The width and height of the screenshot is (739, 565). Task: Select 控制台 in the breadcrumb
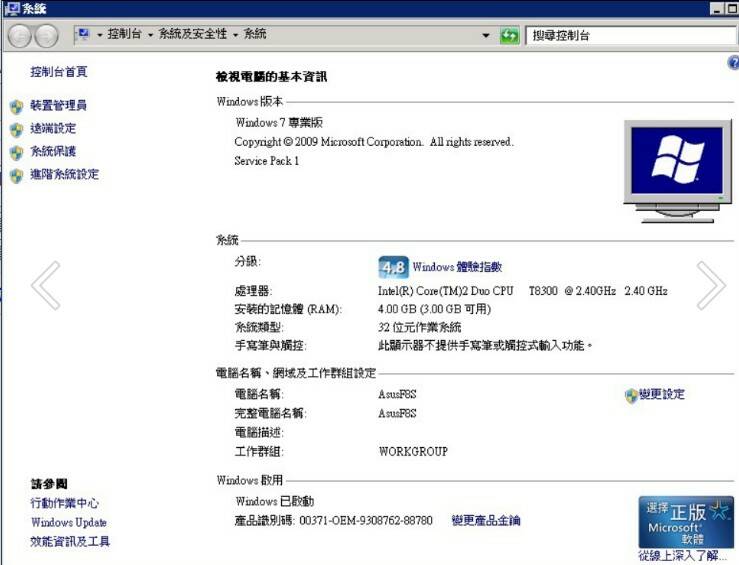pos(124,34)
